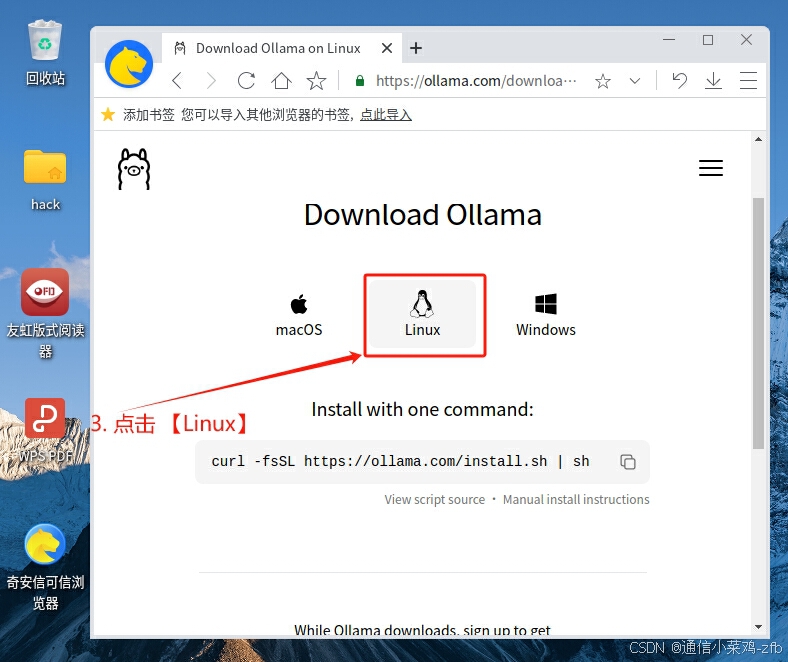
Task: Go to the browser home page
Action: coord(281,80)
